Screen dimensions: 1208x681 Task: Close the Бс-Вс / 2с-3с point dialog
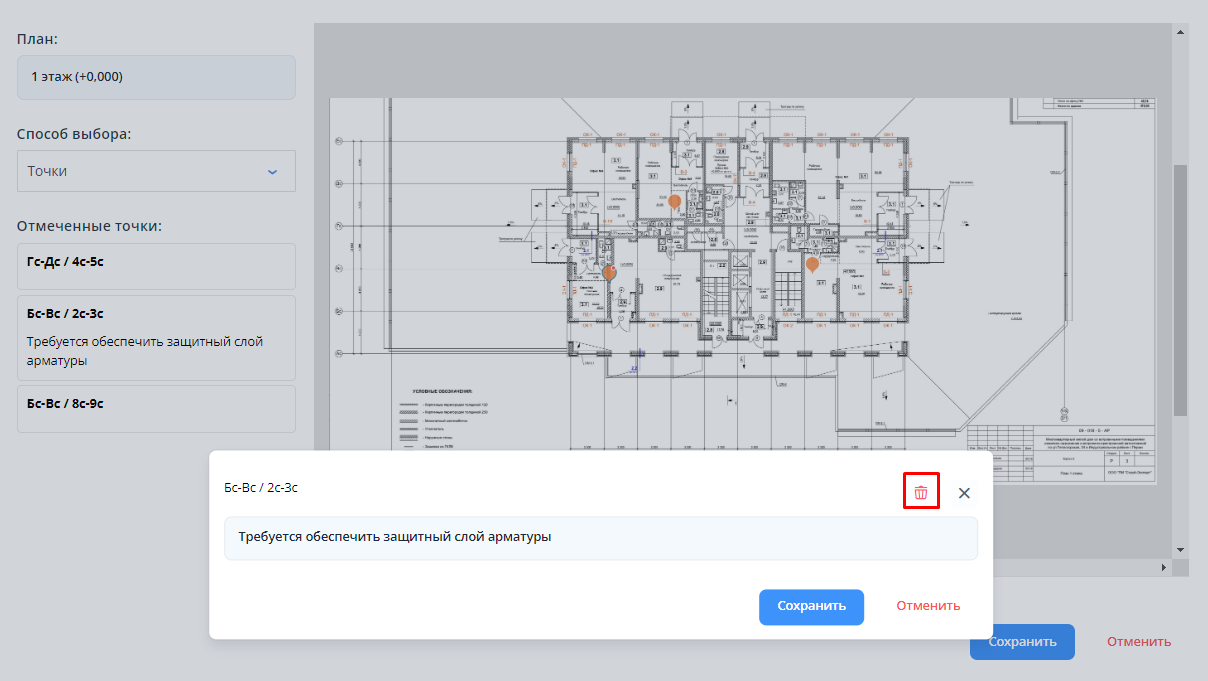coord(964,493)
